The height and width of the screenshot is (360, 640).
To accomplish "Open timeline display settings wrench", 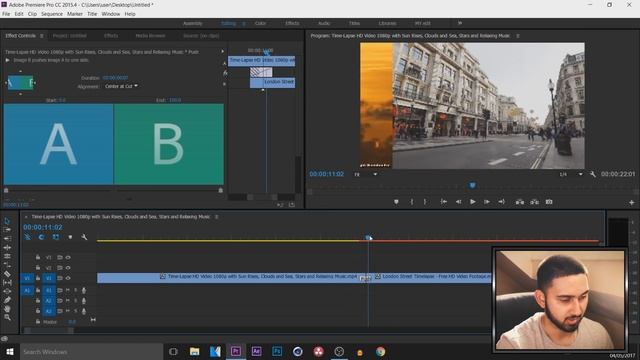I will (x=84, y=237).
